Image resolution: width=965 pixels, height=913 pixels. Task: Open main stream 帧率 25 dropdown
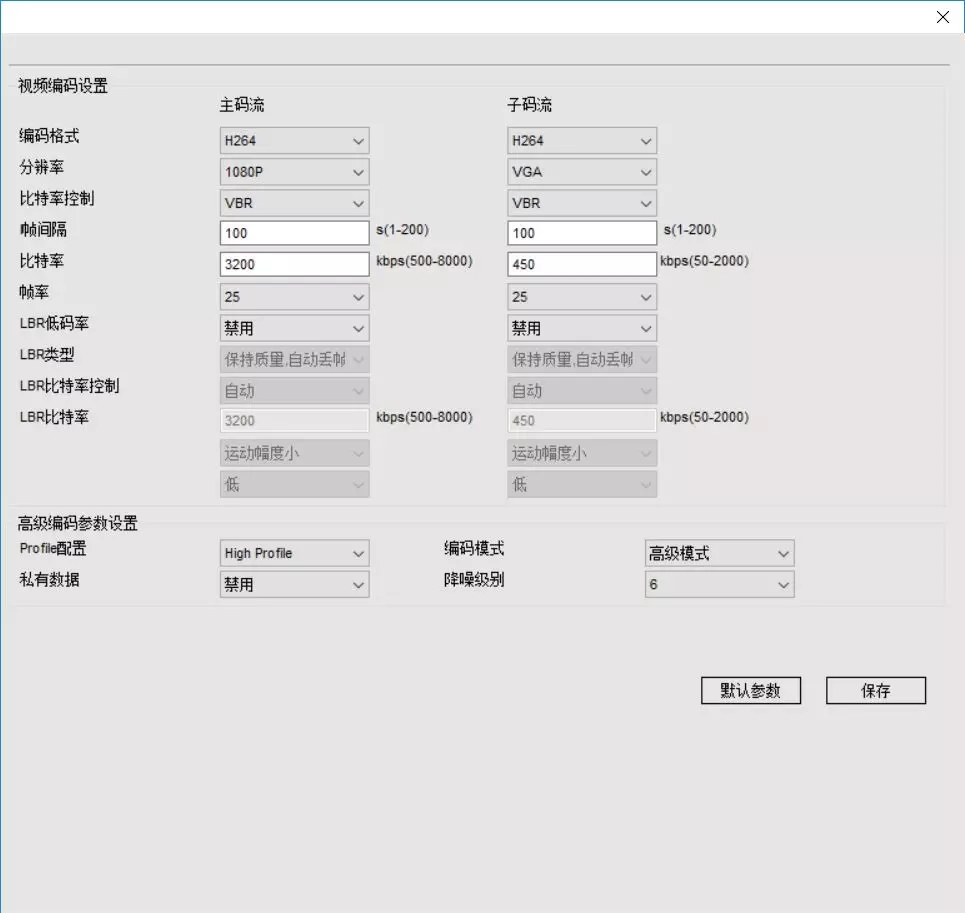[x=294, y=297]
